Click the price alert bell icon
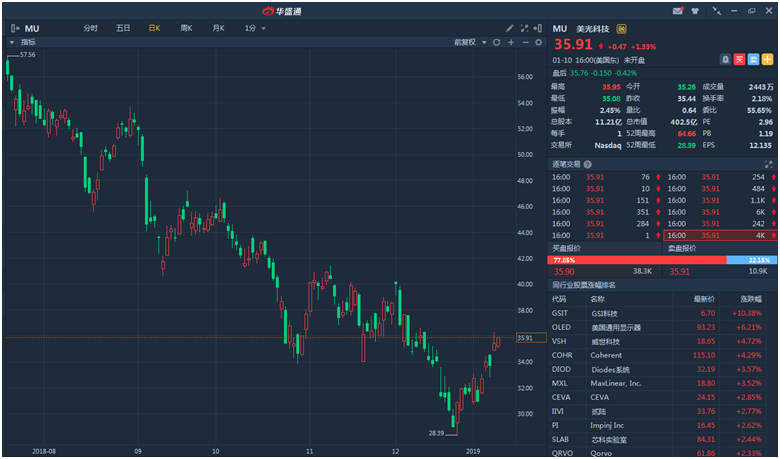Image resolution: width=780 pixels, height=459 pixels. pos(725,59)
